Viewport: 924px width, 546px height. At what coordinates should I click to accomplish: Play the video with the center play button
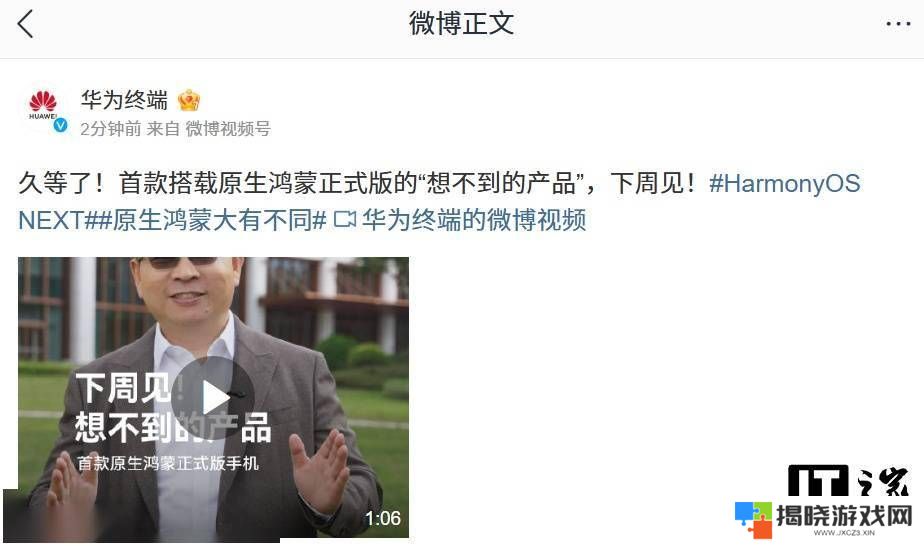point(213,398)
